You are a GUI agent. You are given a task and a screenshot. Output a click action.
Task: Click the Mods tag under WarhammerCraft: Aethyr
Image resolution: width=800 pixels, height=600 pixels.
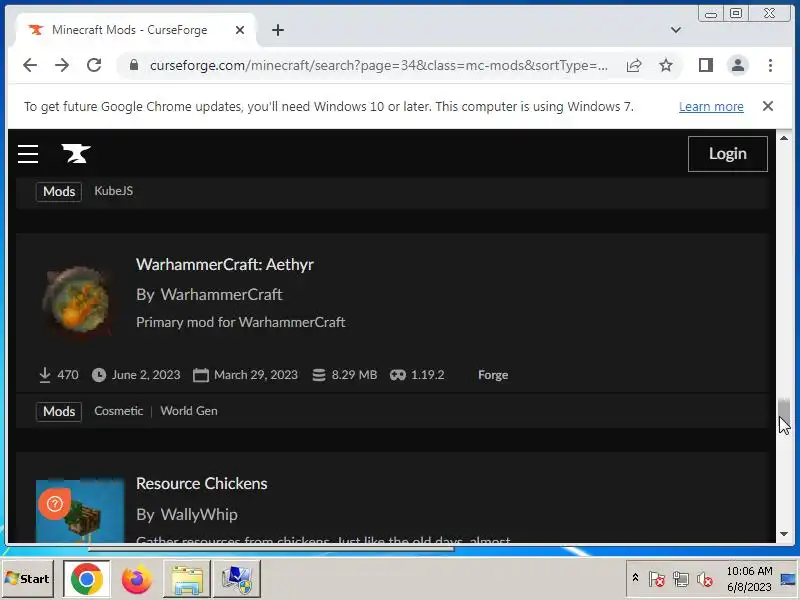tap(59, 412)
